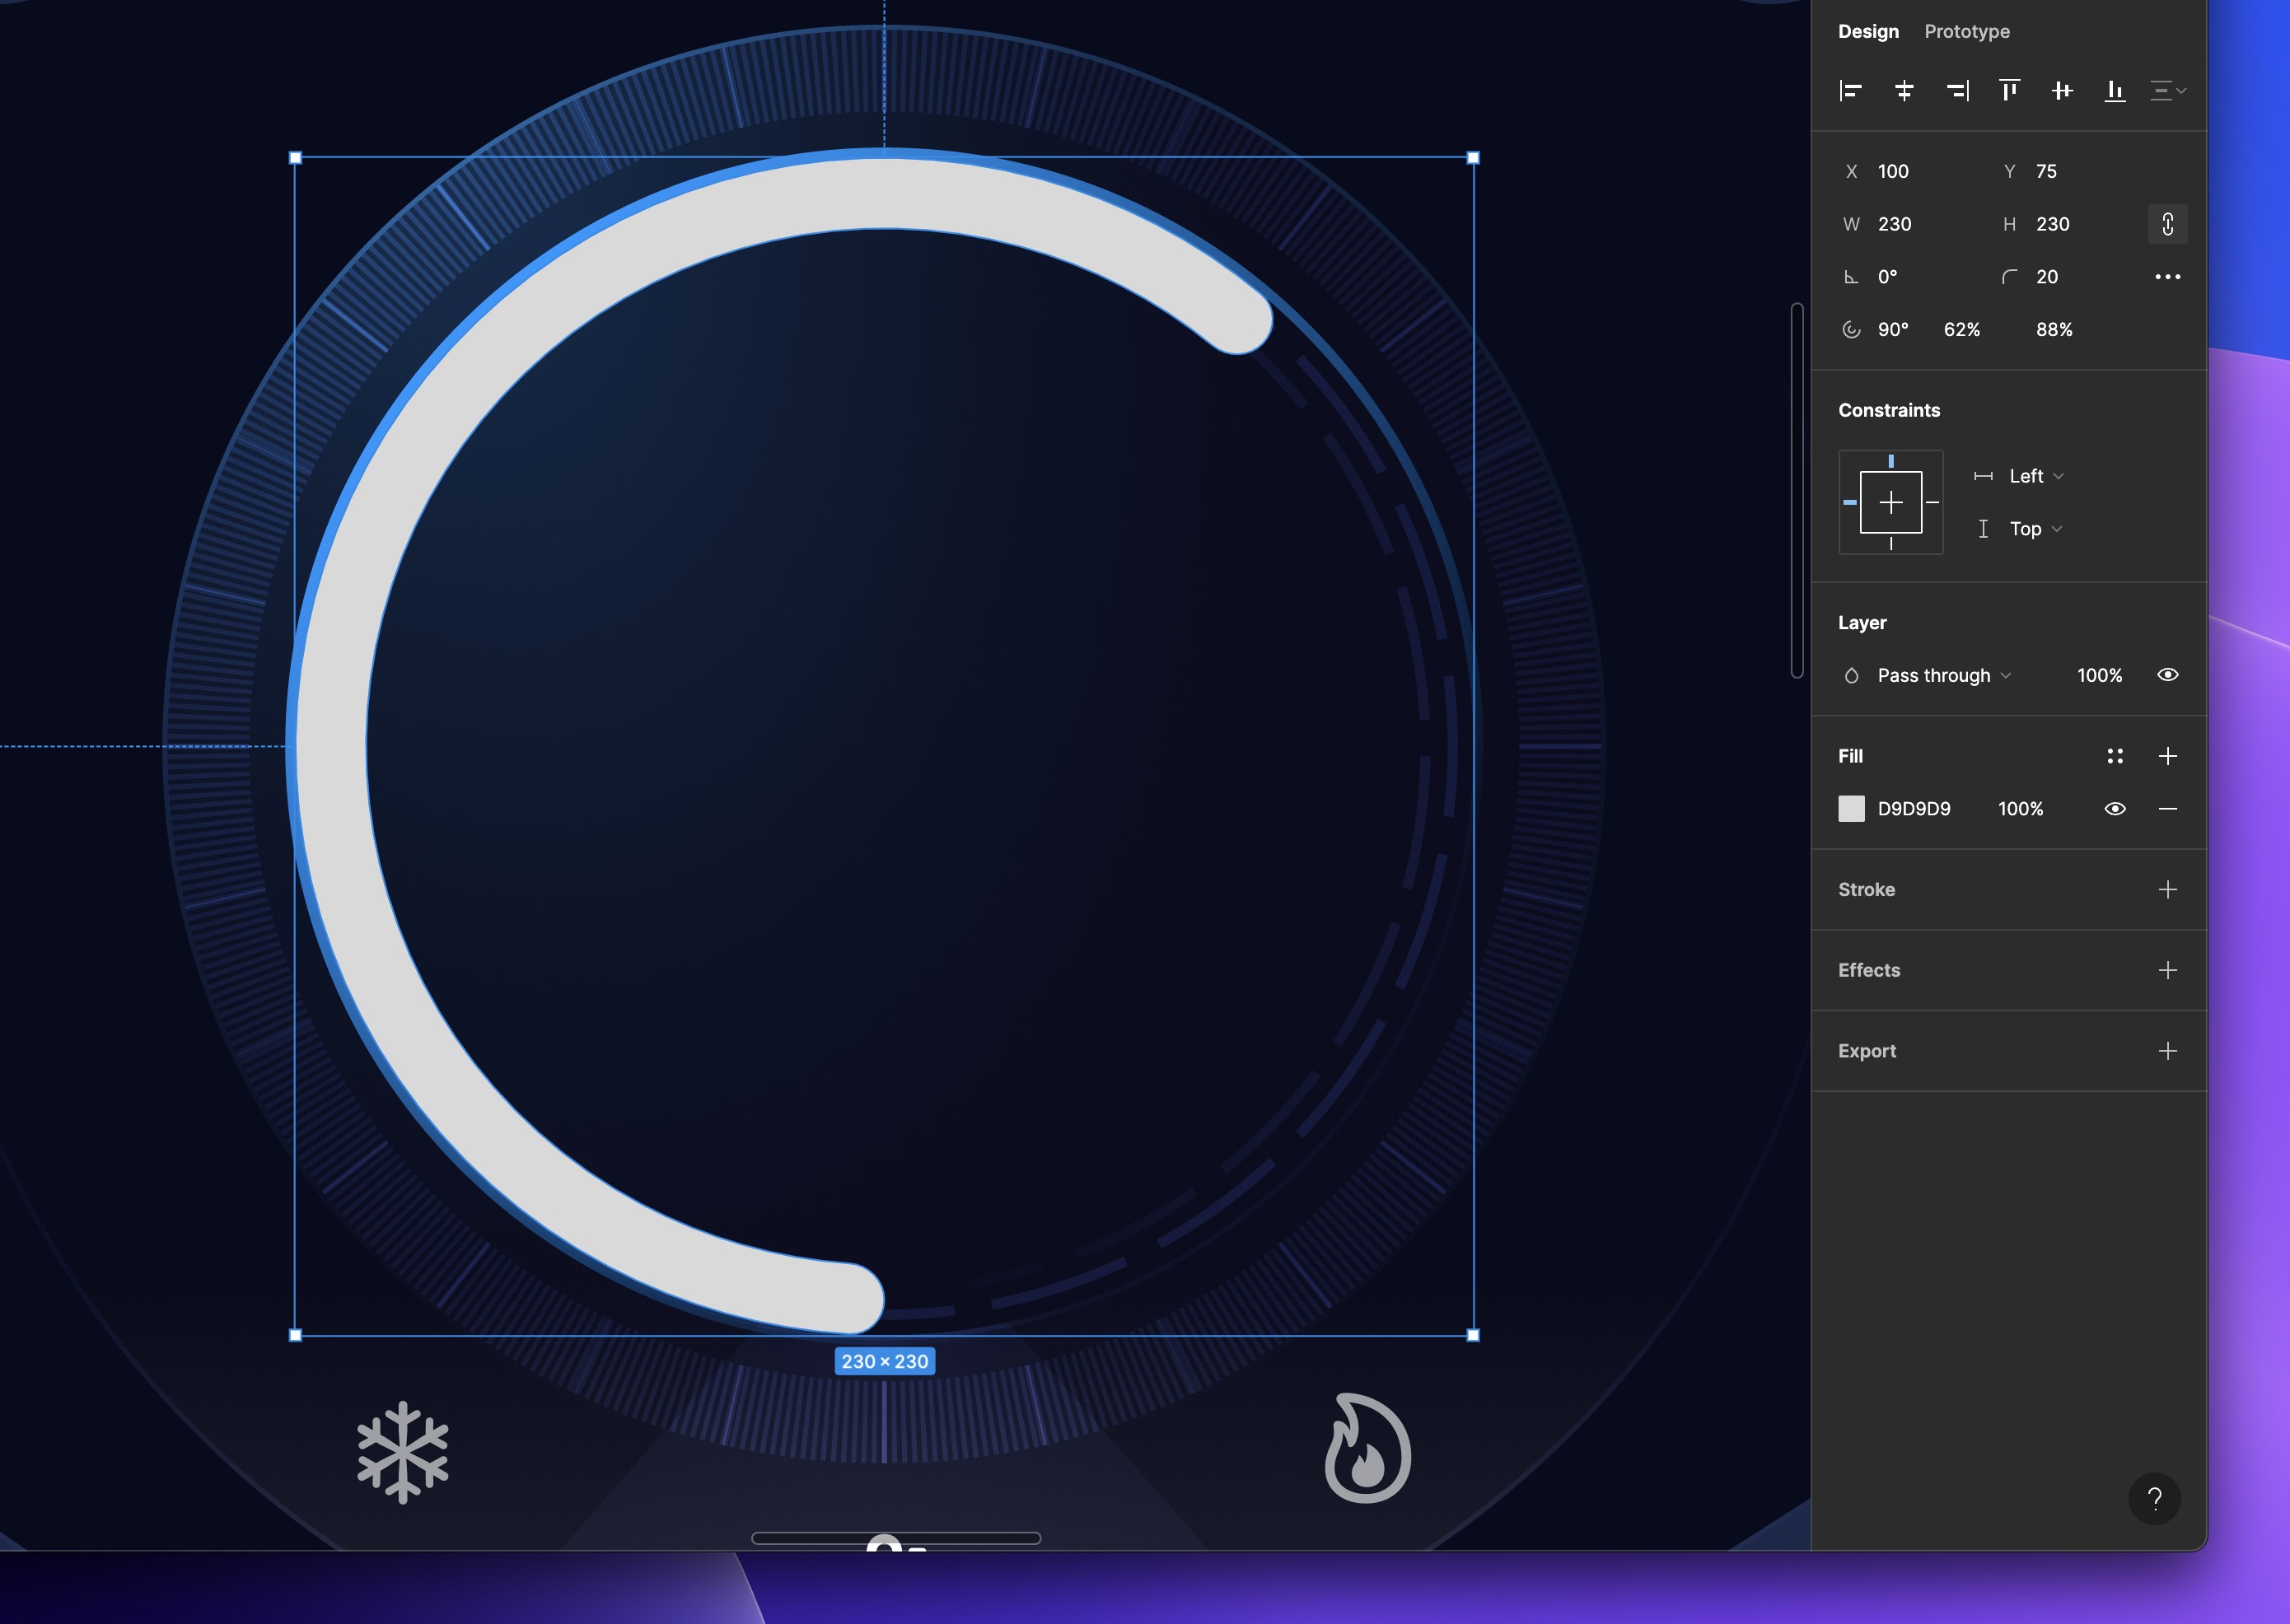Toggle layer visibility in the Layer section
The height and width of the screenshot is (1624, 2290).
2168,675
